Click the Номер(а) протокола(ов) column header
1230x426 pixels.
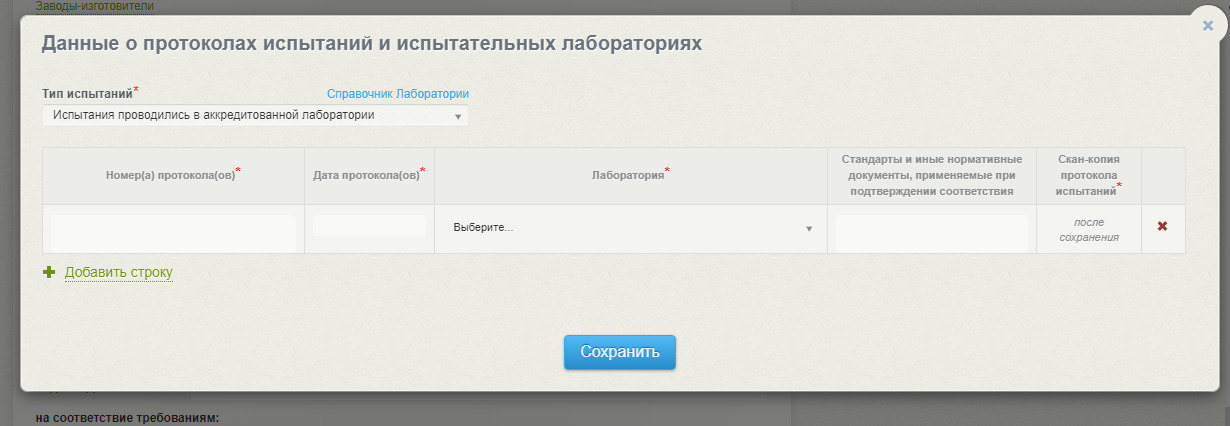click(173, 174)
